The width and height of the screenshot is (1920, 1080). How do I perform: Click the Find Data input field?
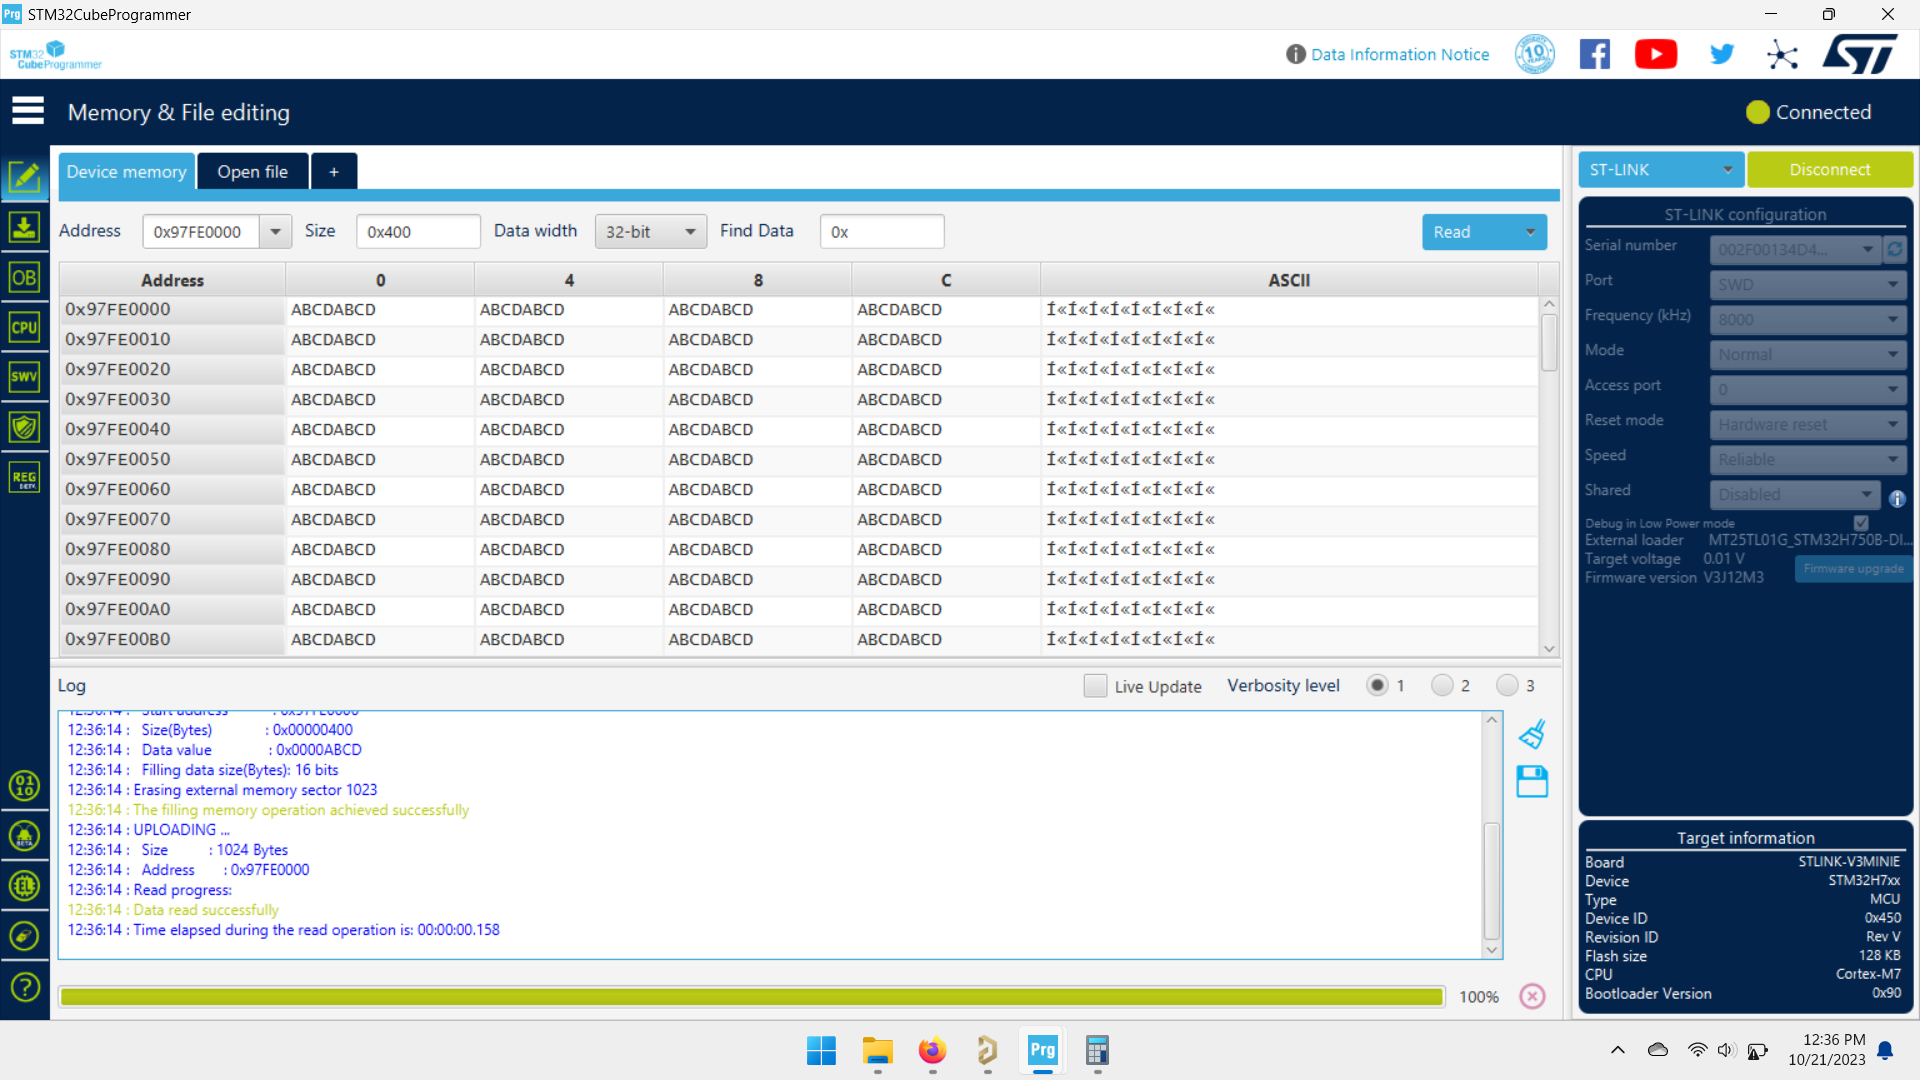click(x=882, y=232)
